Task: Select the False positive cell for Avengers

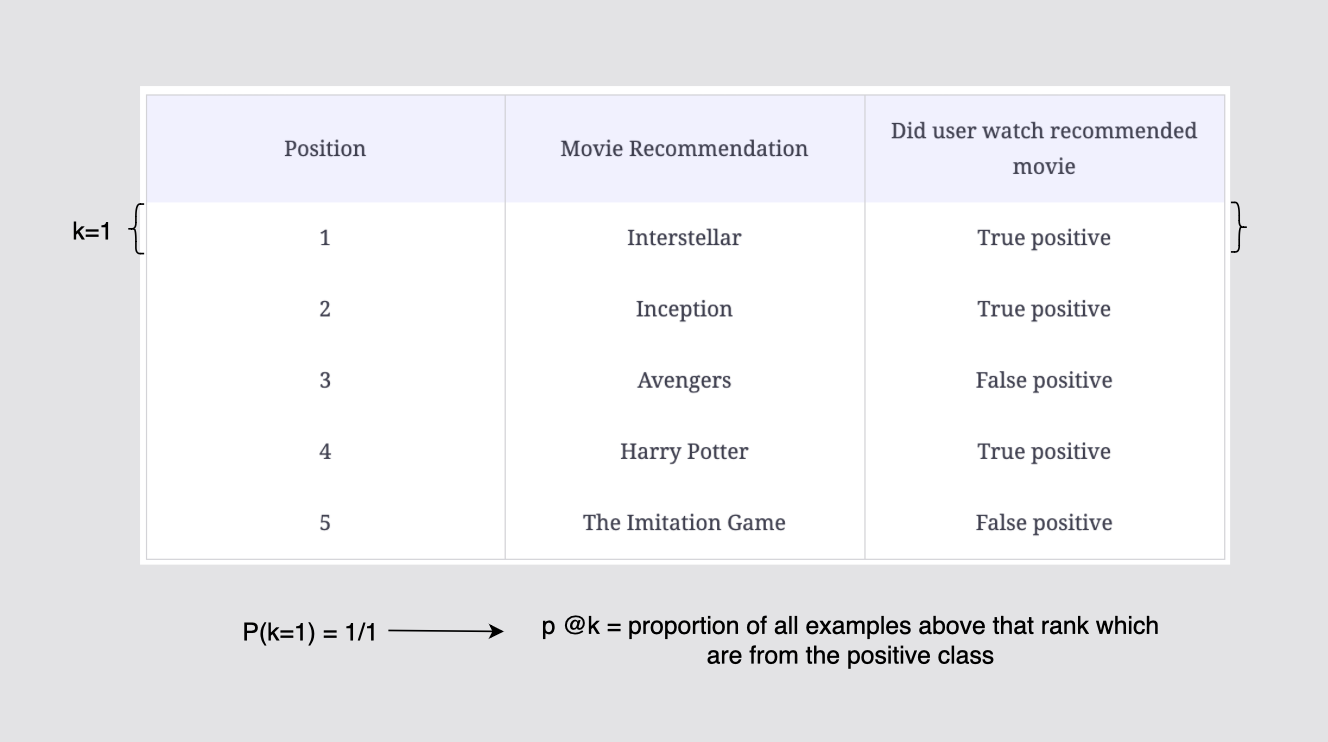Action: [x=1044, y=381]
